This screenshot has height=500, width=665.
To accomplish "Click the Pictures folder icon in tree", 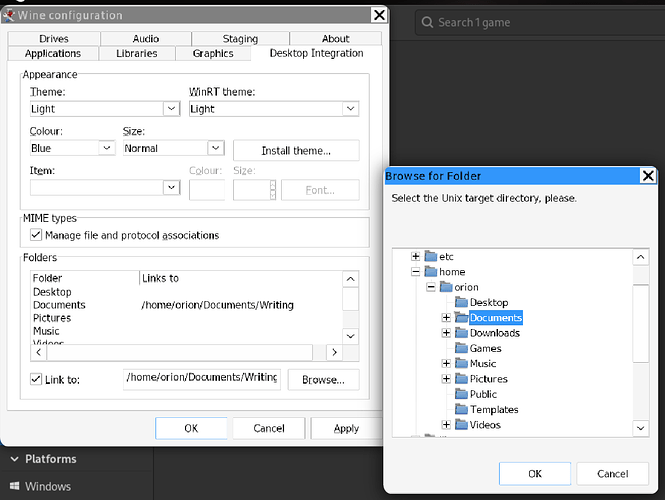I will (x=461, y=378).
